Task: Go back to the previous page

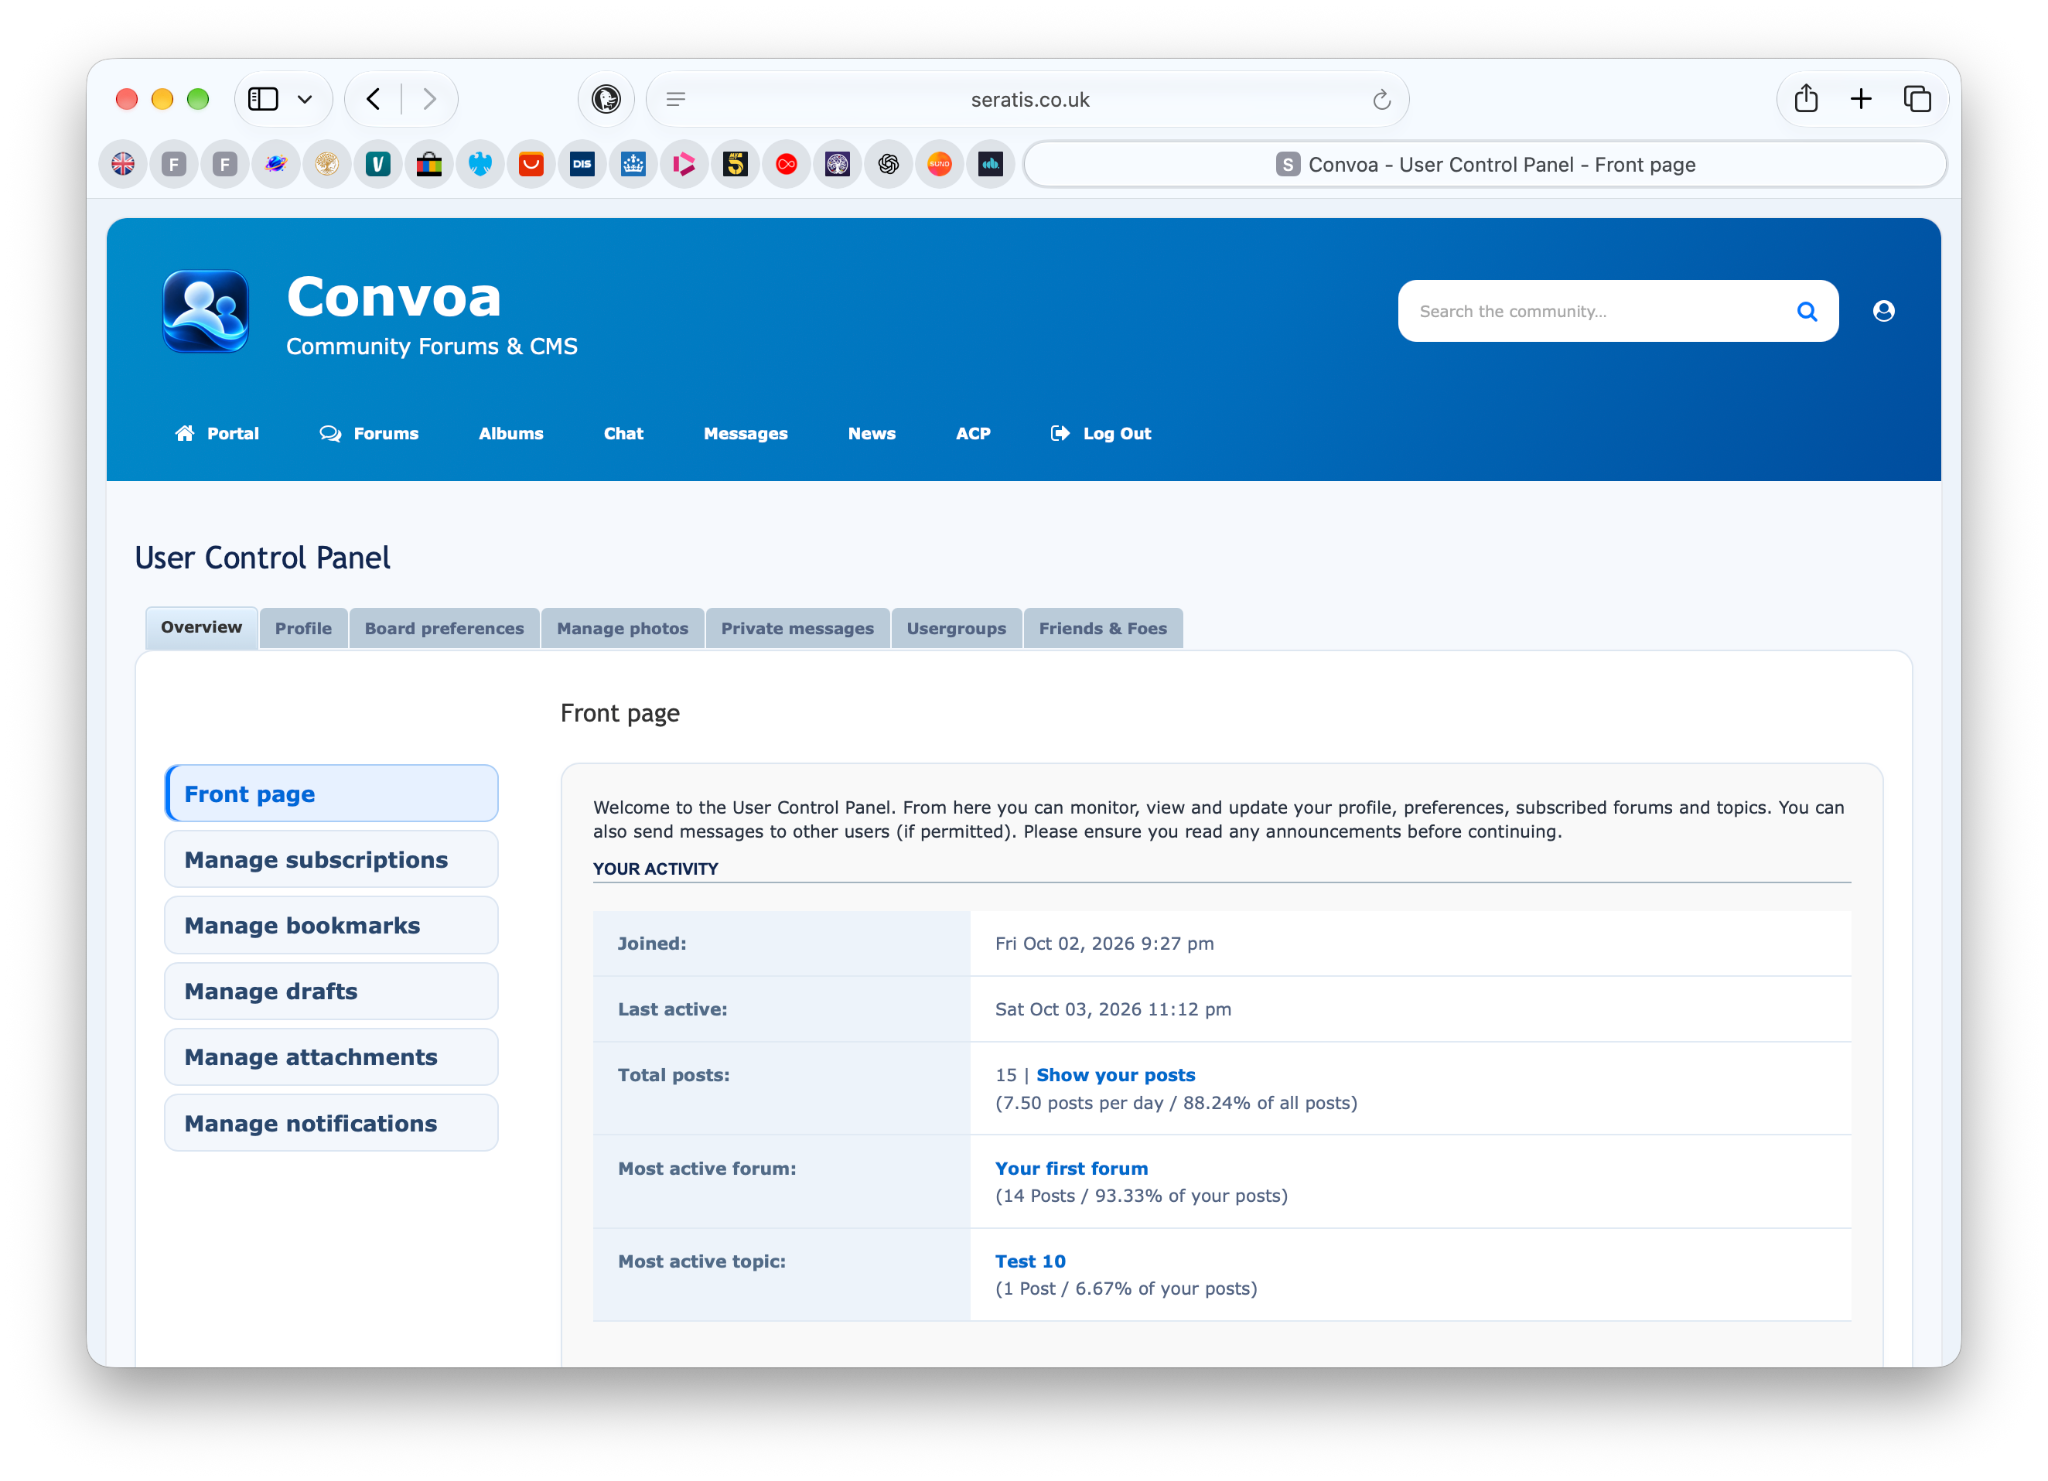Action: pos(373,99)
